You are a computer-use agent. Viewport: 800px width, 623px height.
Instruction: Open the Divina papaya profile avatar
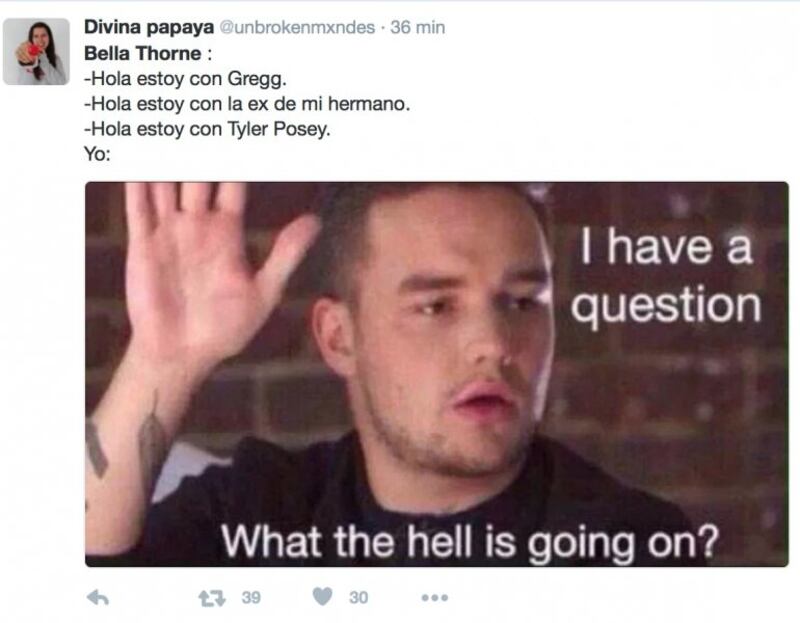tap(36, 52)
